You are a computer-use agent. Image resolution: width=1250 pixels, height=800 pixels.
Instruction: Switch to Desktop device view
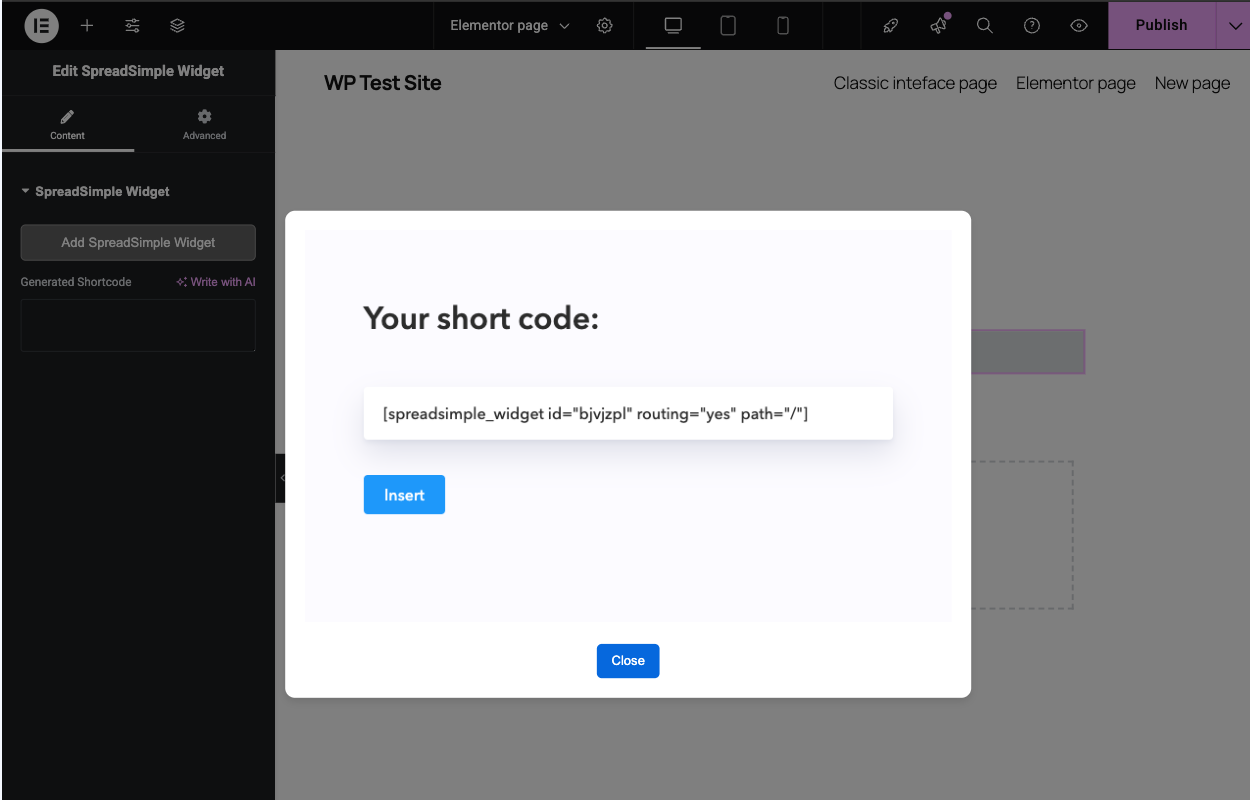click(673, 25)
